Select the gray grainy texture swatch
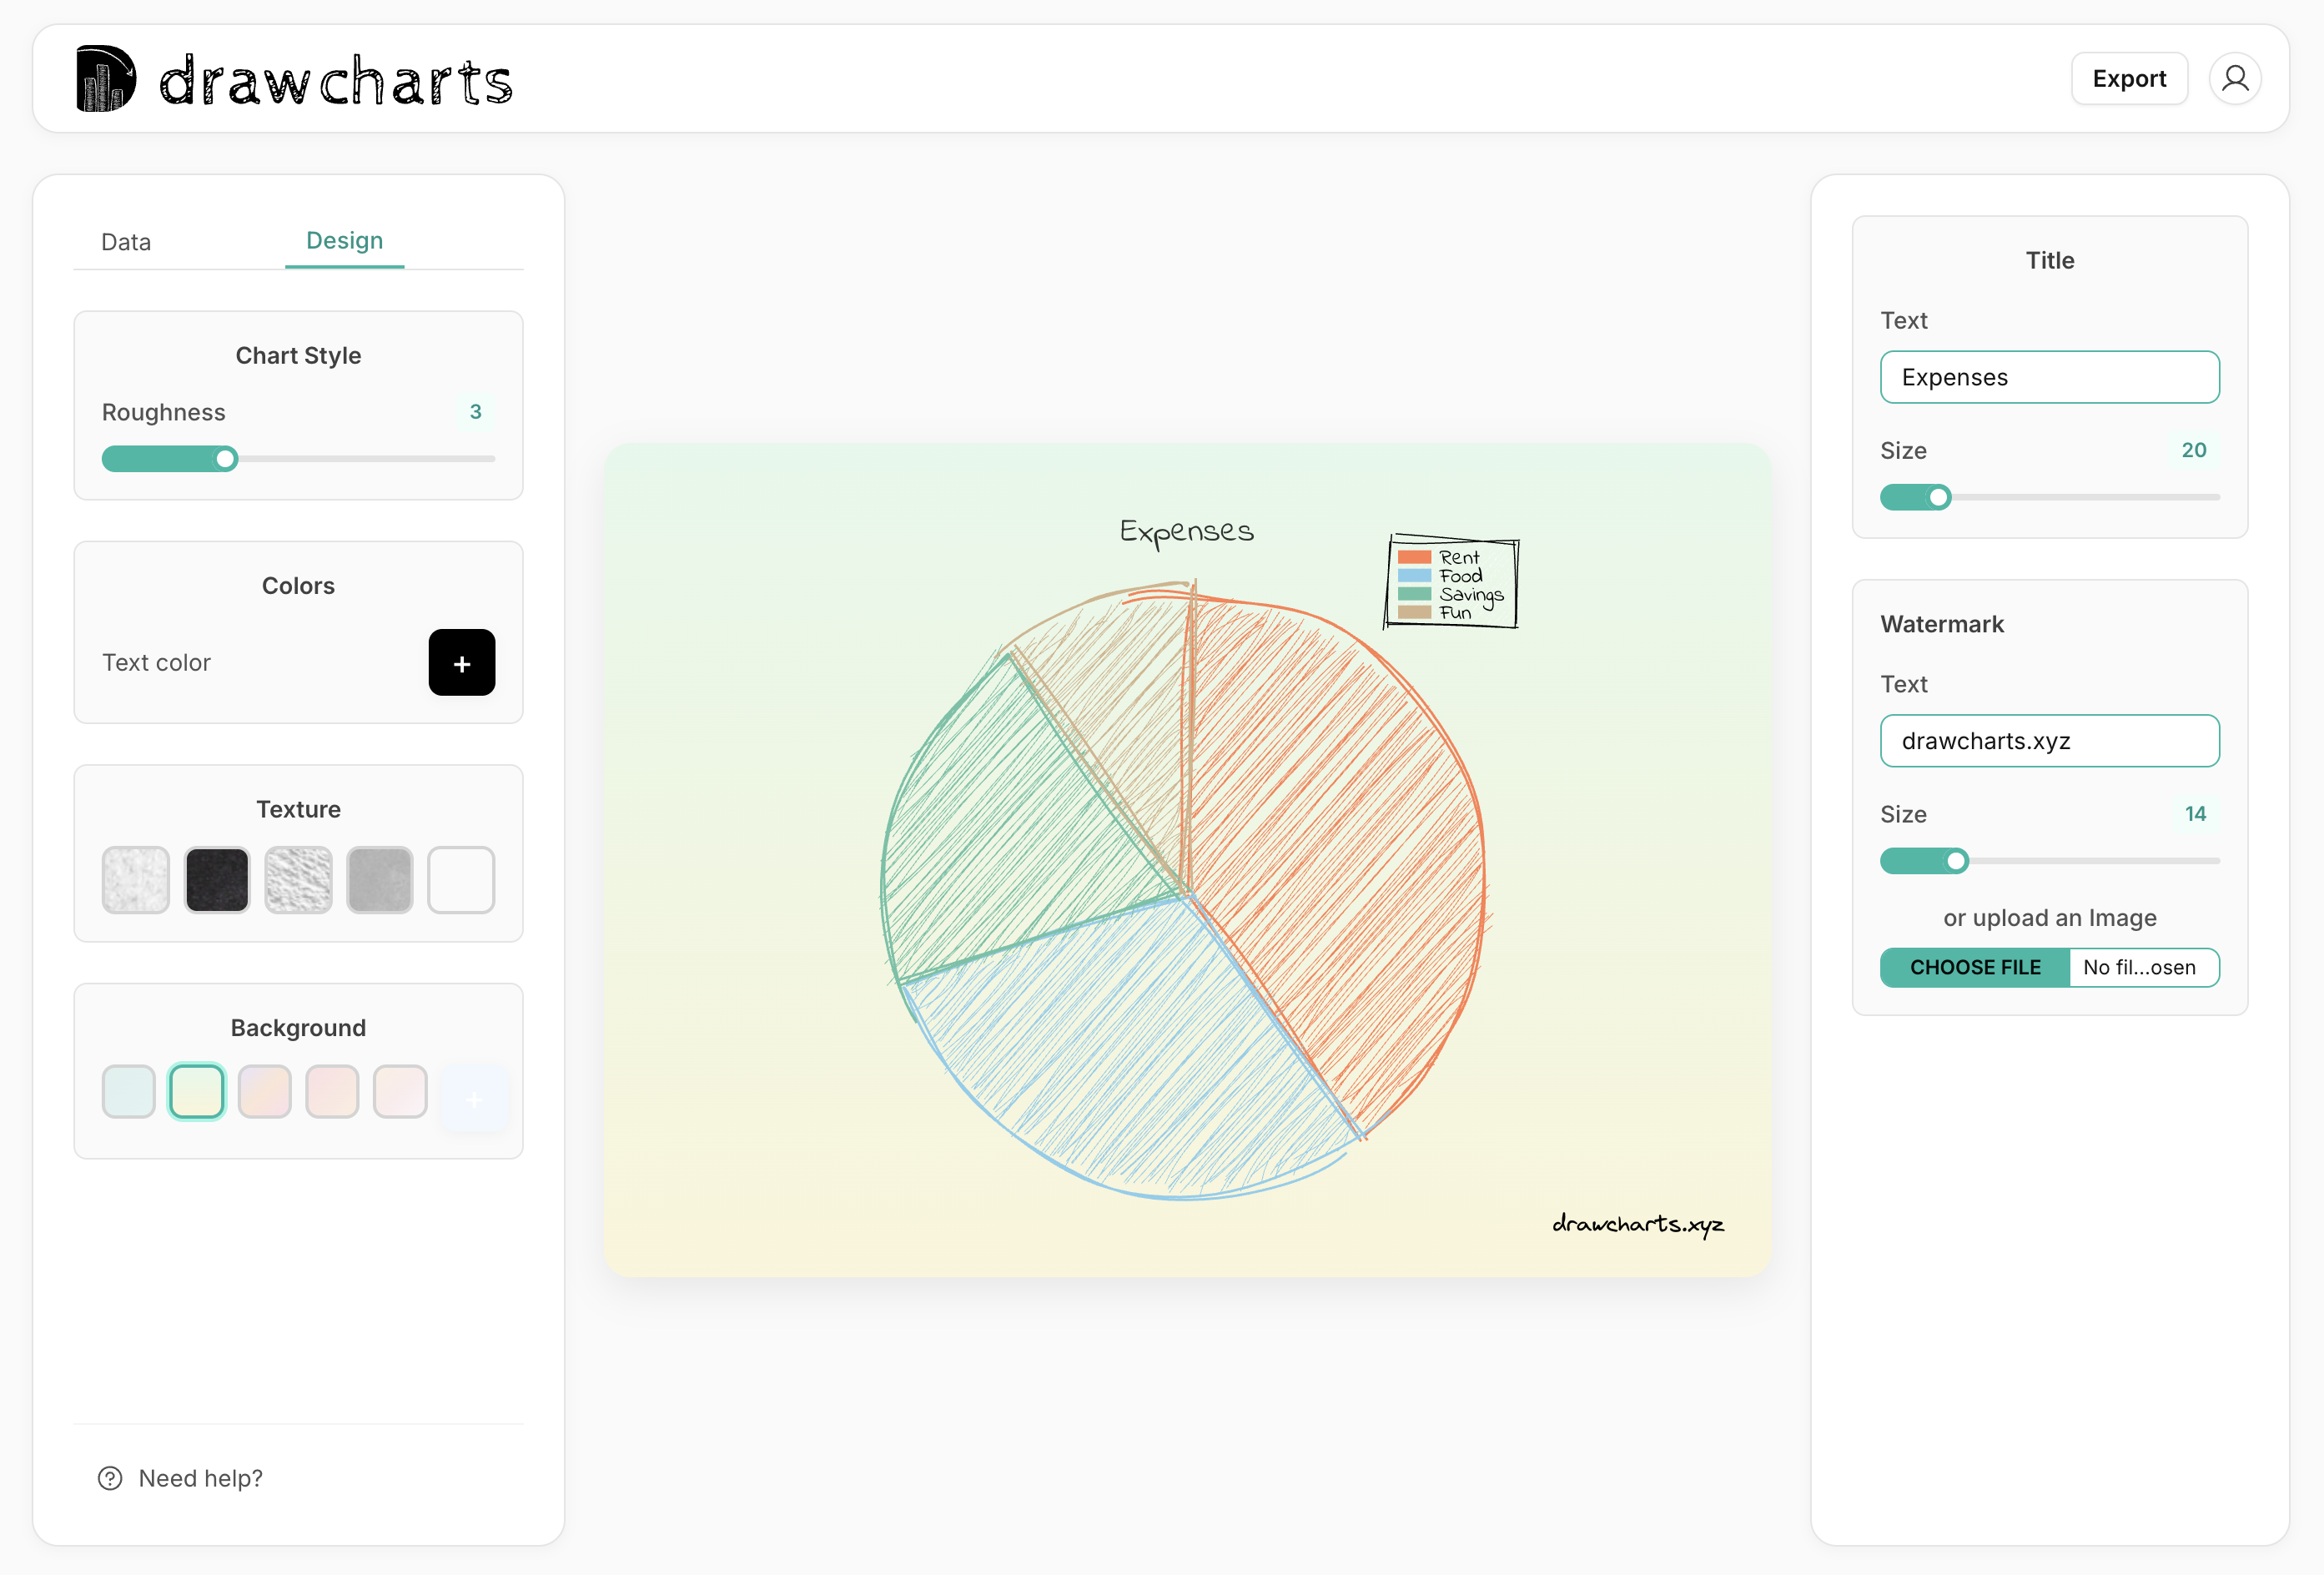Viewport: 2324px width, 1575px height. tap(379, 879)
